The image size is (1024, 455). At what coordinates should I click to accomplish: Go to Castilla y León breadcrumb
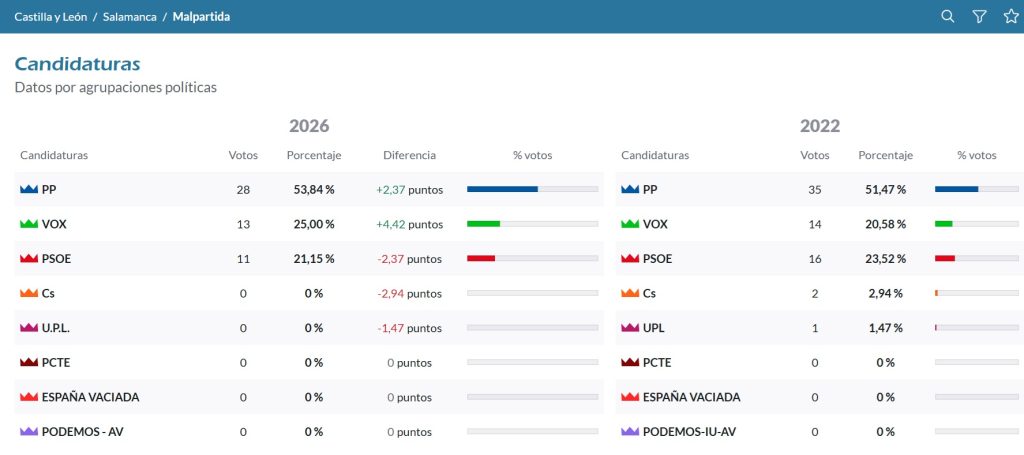[x=50, y=16]
